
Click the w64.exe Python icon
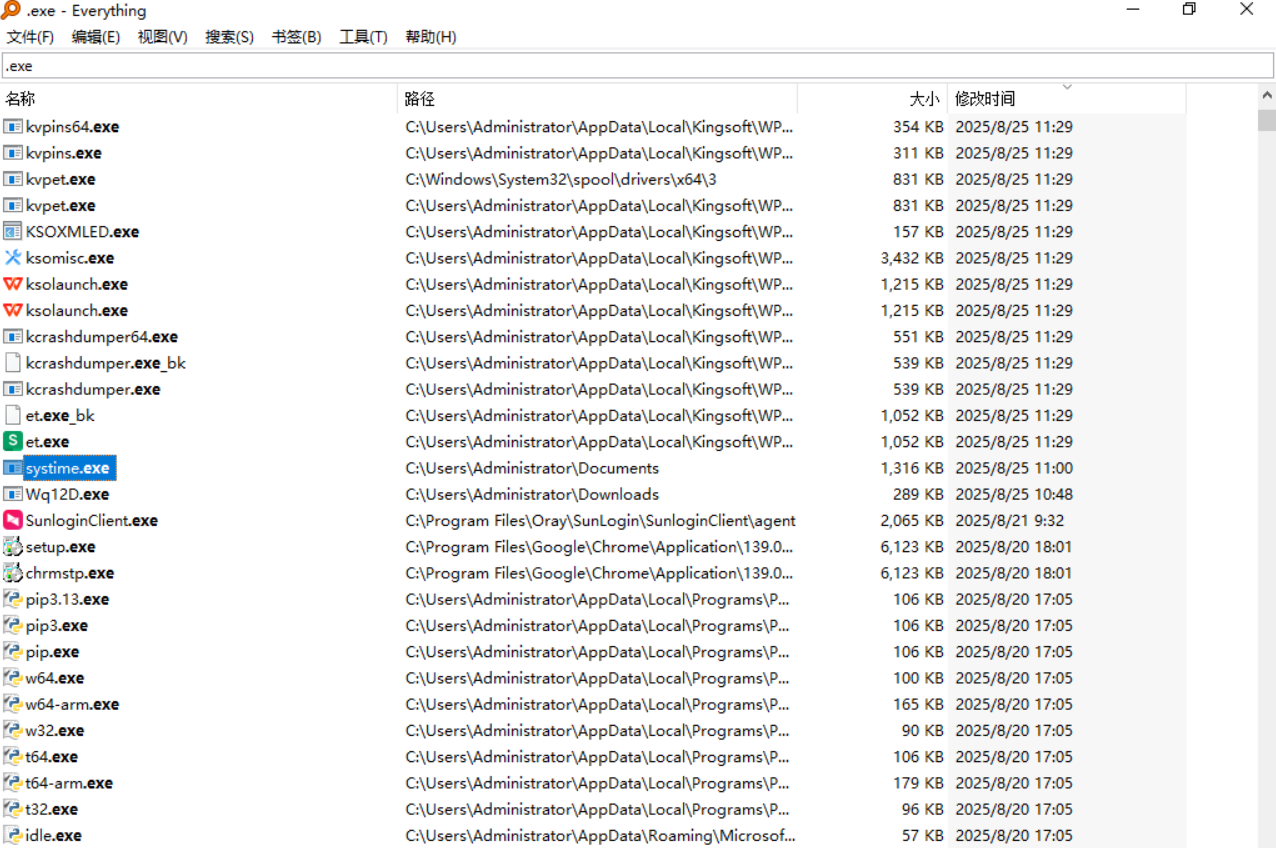tap(13, 678)
